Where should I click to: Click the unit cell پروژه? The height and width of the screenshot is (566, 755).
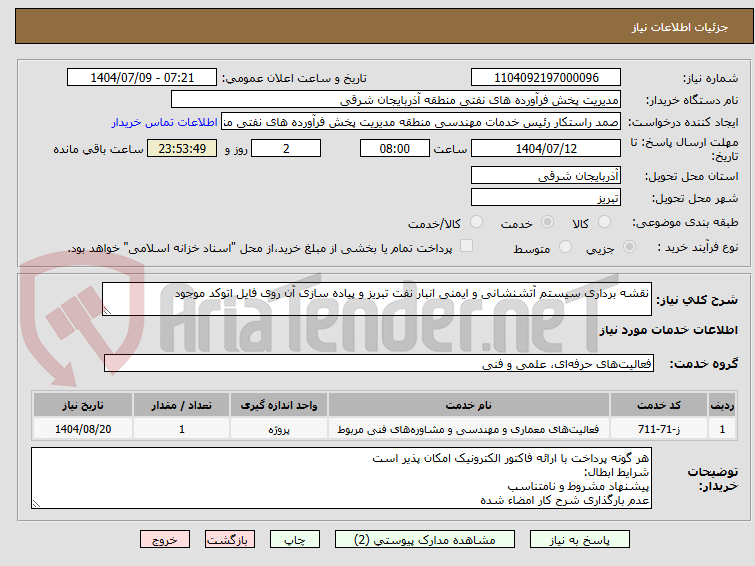click(279, 429)
